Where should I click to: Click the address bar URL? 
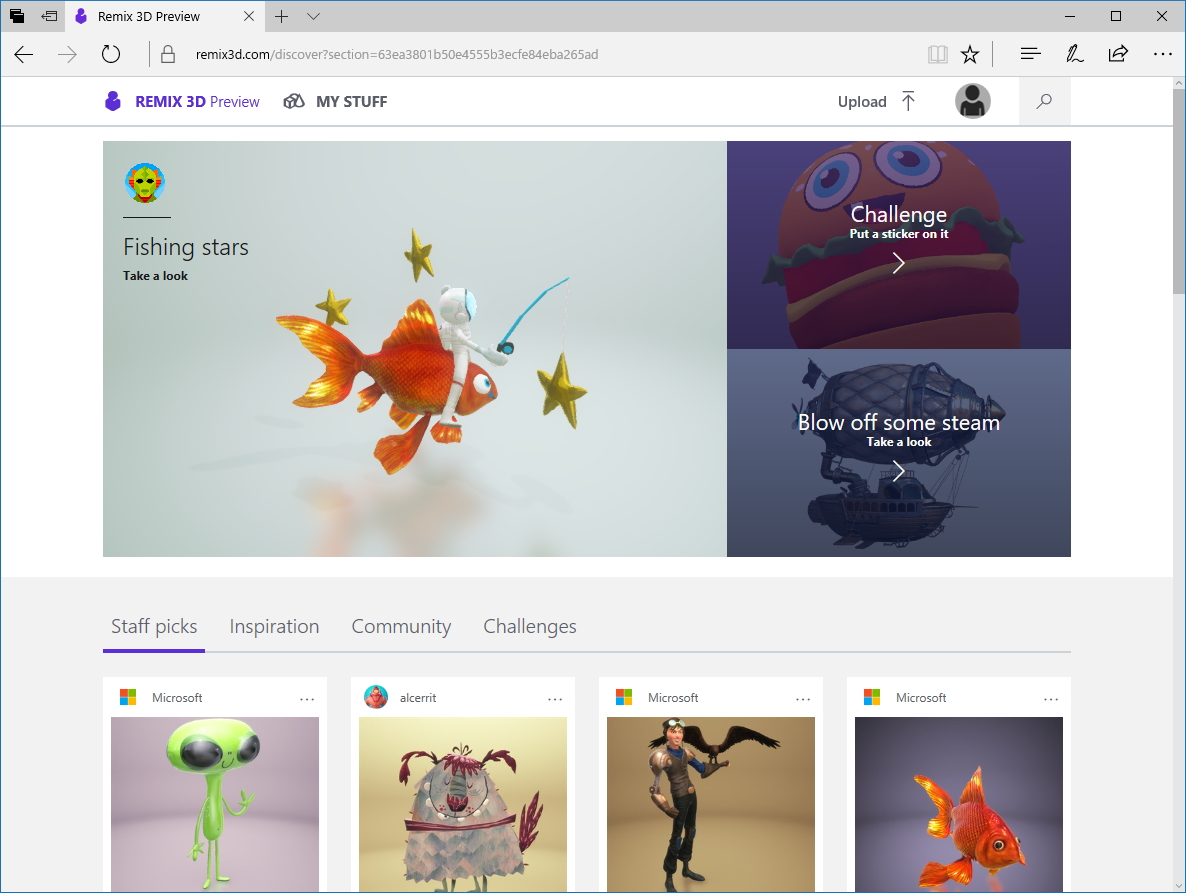point(396,54)
